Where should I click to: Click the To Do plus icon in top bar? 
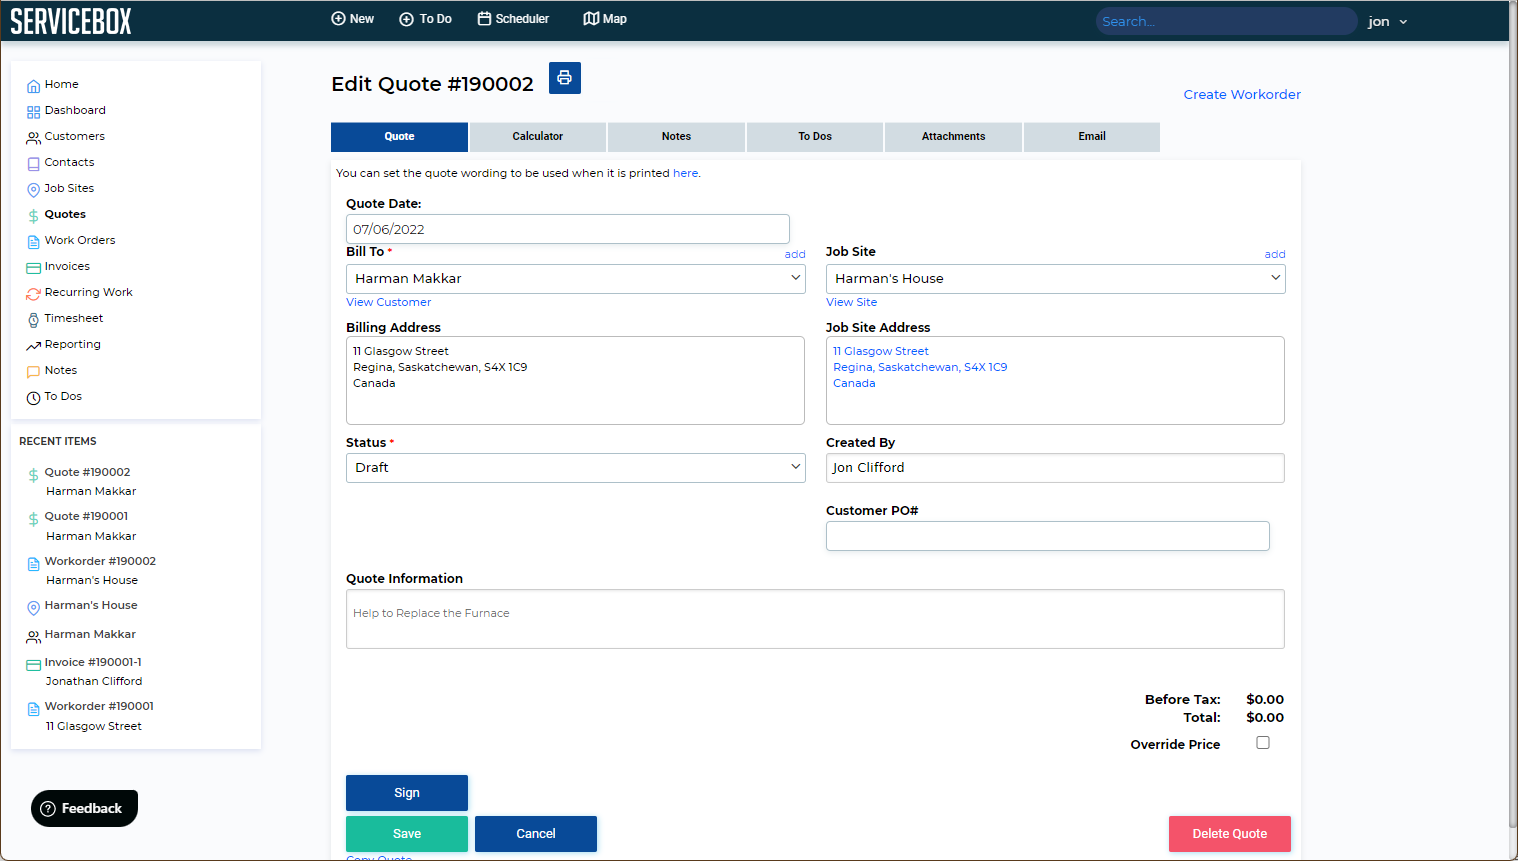point(406,19)
